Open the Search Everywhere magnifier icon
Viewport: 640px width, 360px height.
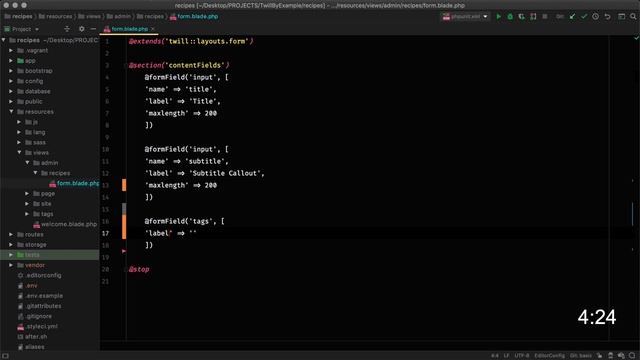point(633,17)
